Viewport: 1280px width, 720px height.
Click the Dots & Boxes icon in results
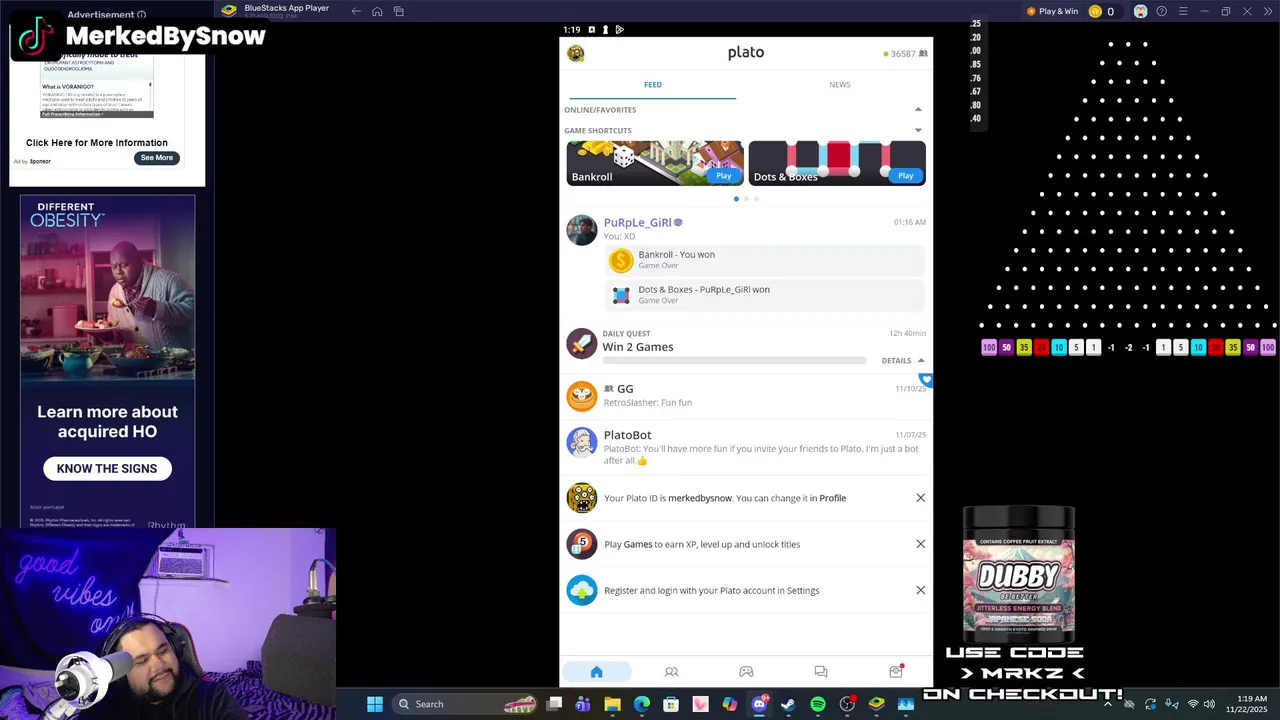click(x=621, y=295)
